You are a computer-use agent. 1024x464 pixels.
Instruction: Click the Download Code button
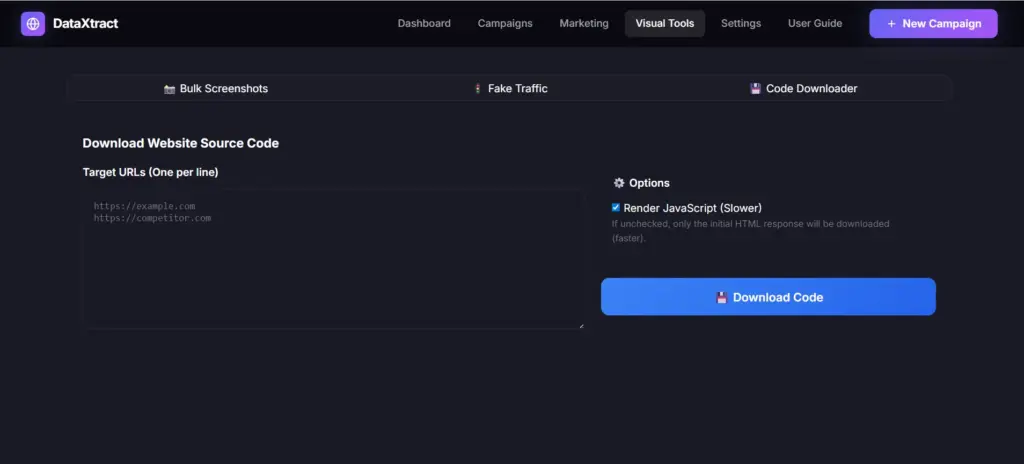pyautogui.click(x=768, y=297)
